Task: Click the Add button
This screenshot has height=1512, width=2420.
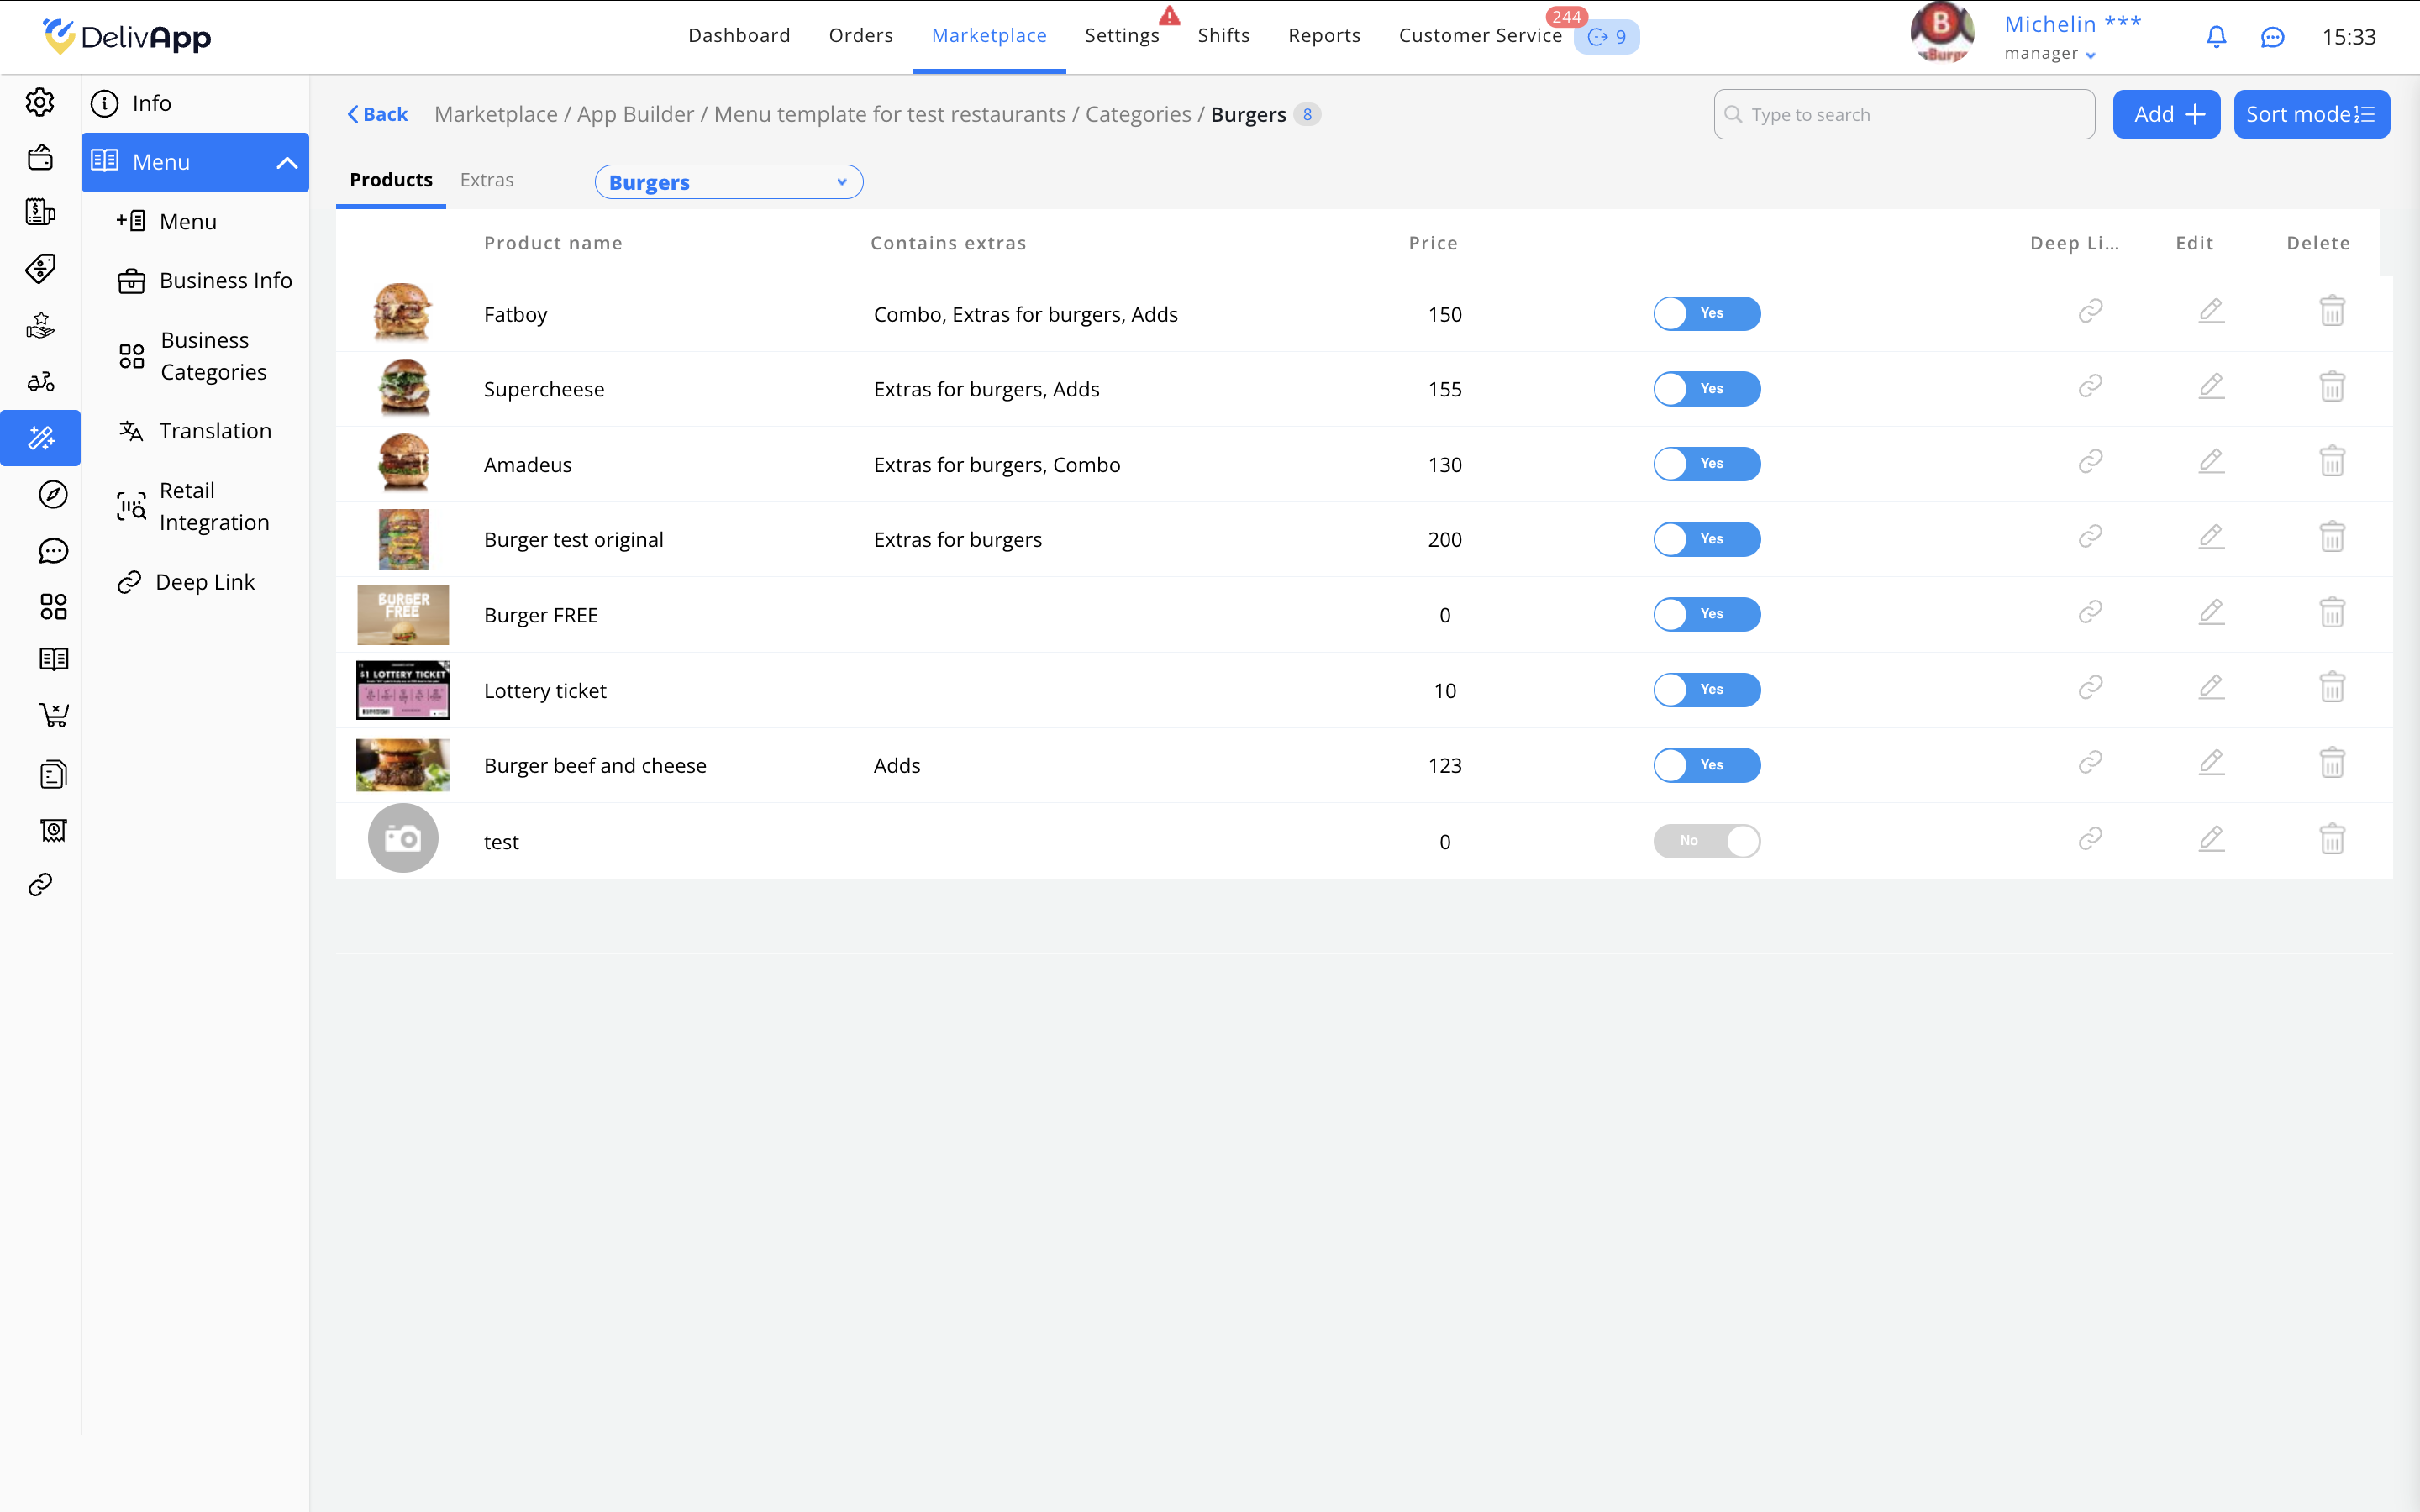Action: coord(2165,115)
